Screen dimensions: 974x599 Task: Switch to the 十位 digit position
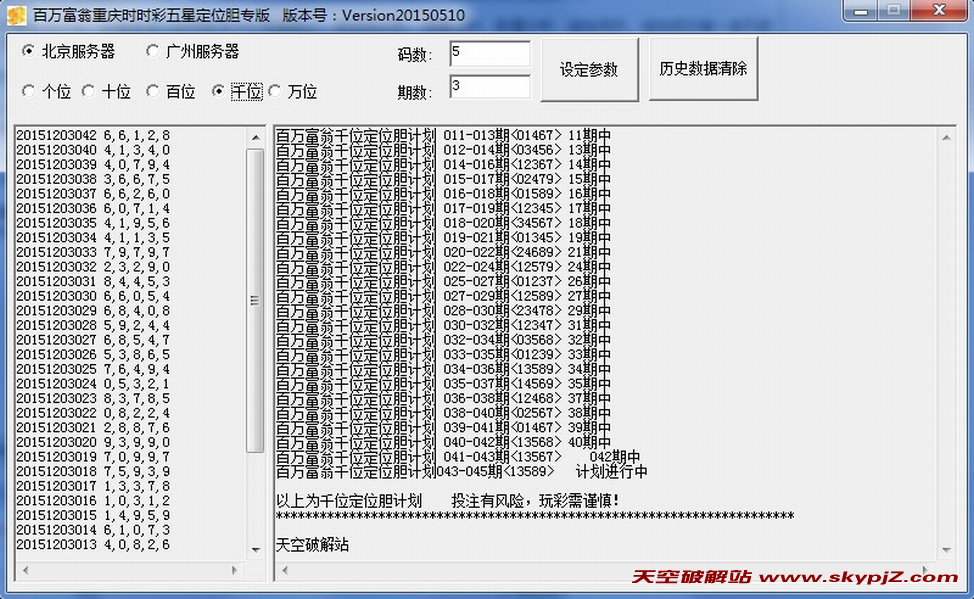[x=104, y=91]
